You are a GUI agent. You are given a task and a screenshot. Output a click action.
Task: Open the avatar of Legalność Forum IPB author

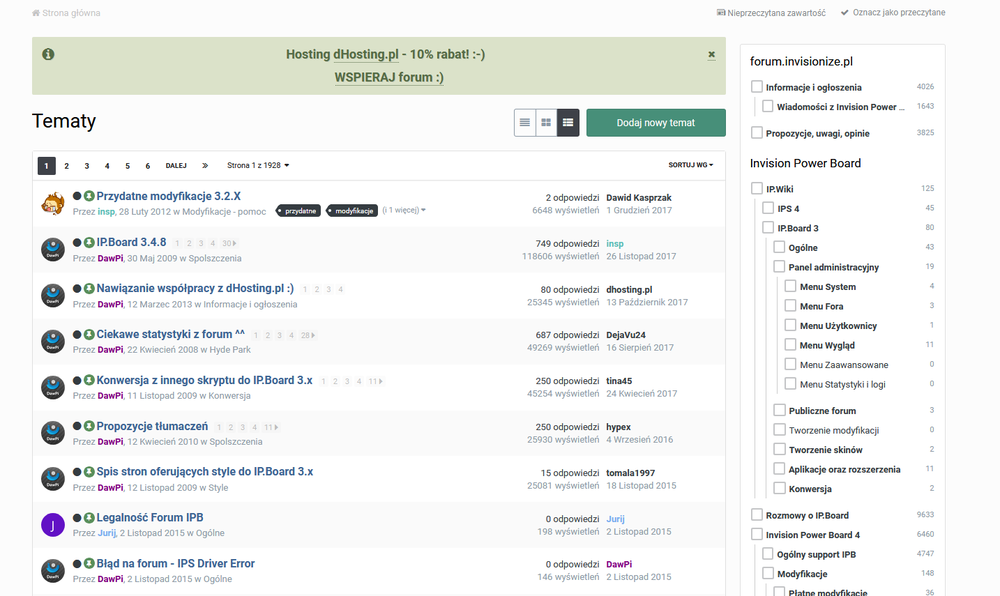[53, 525]
